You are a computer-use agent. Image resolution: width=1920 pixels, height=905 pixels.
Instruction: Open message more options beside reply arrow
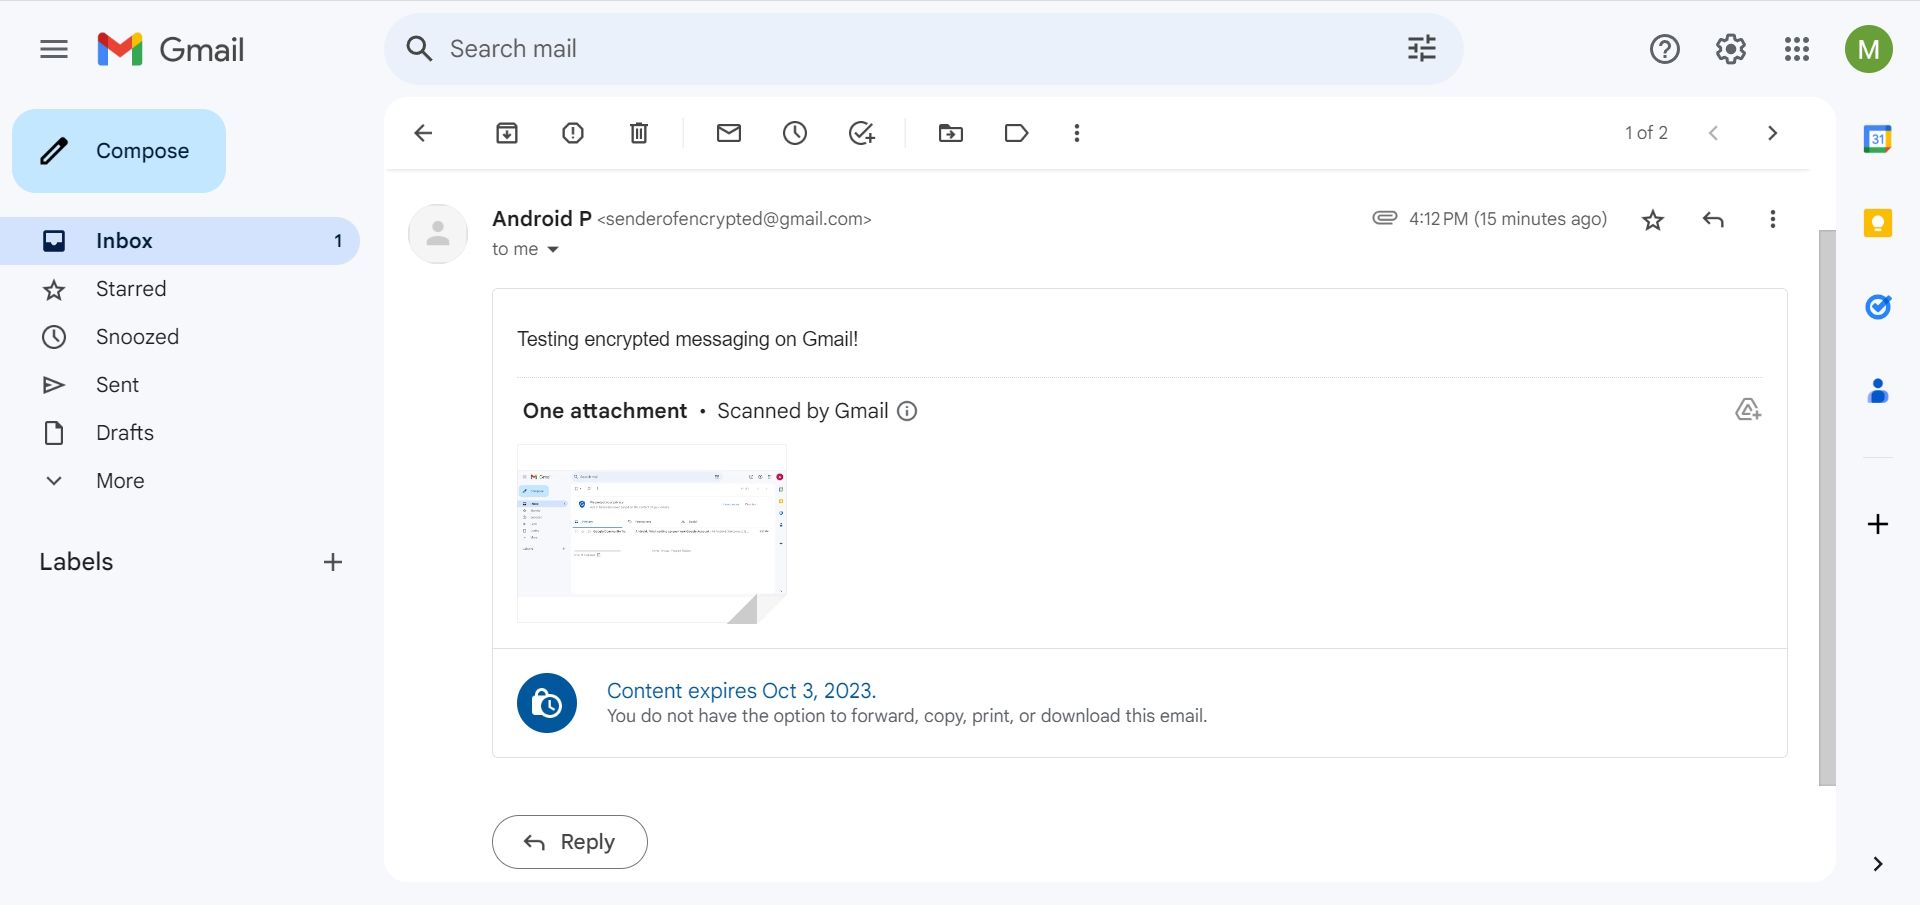[x=1772, y=219]
